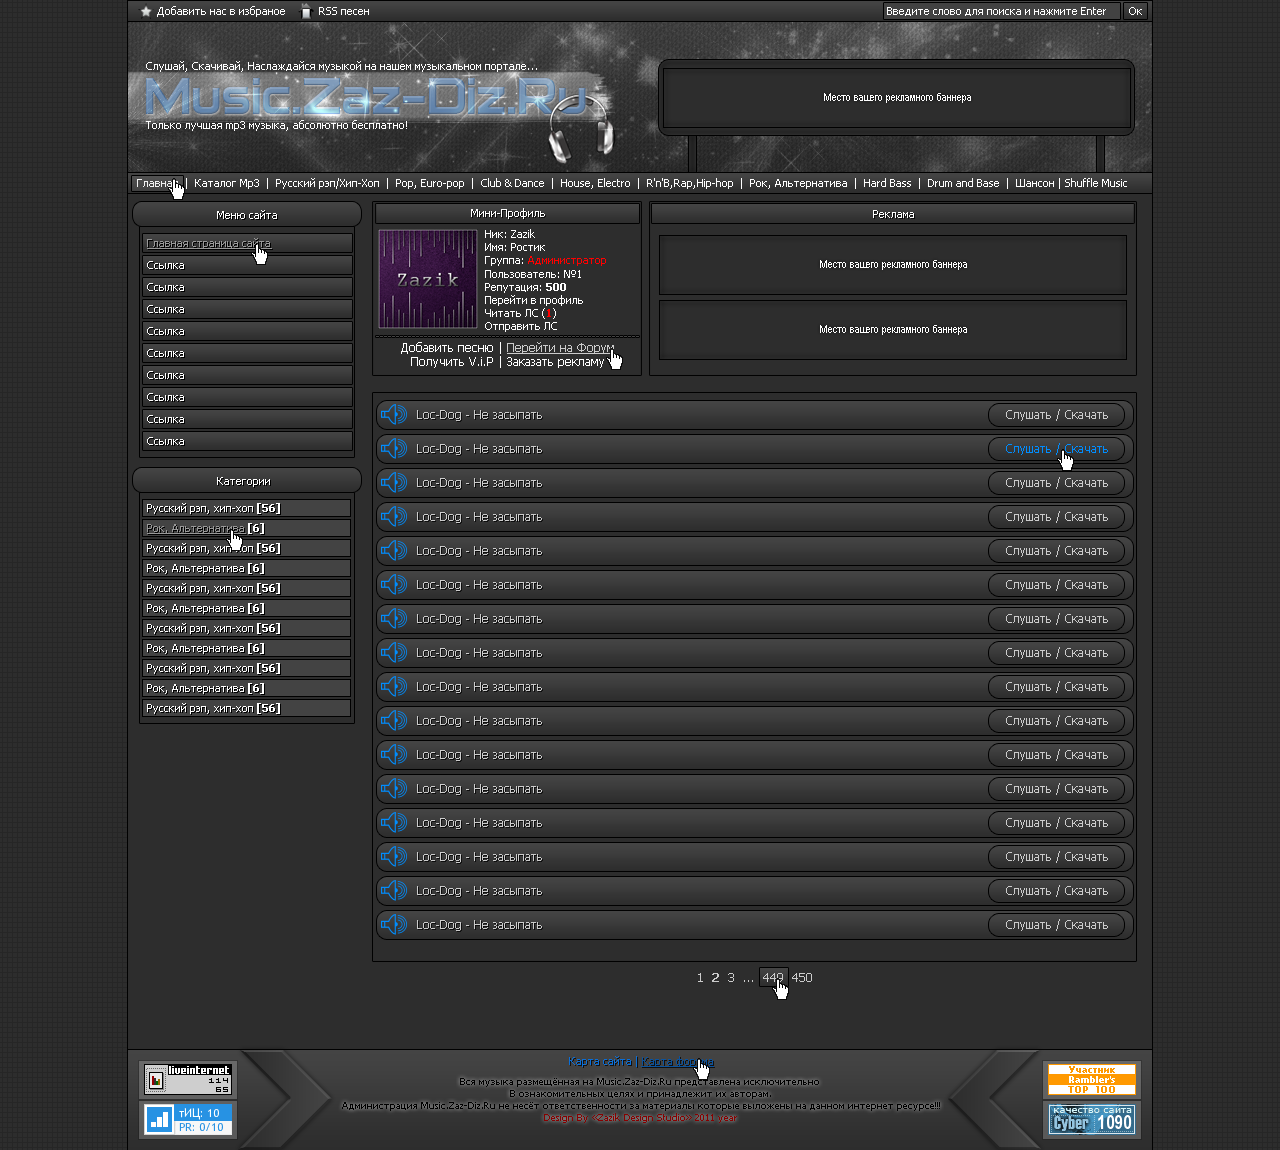Click the Zazik avatar image in Мини-Профиль
Viewport: 1280px width, 1150px height.
pos(428,278)
